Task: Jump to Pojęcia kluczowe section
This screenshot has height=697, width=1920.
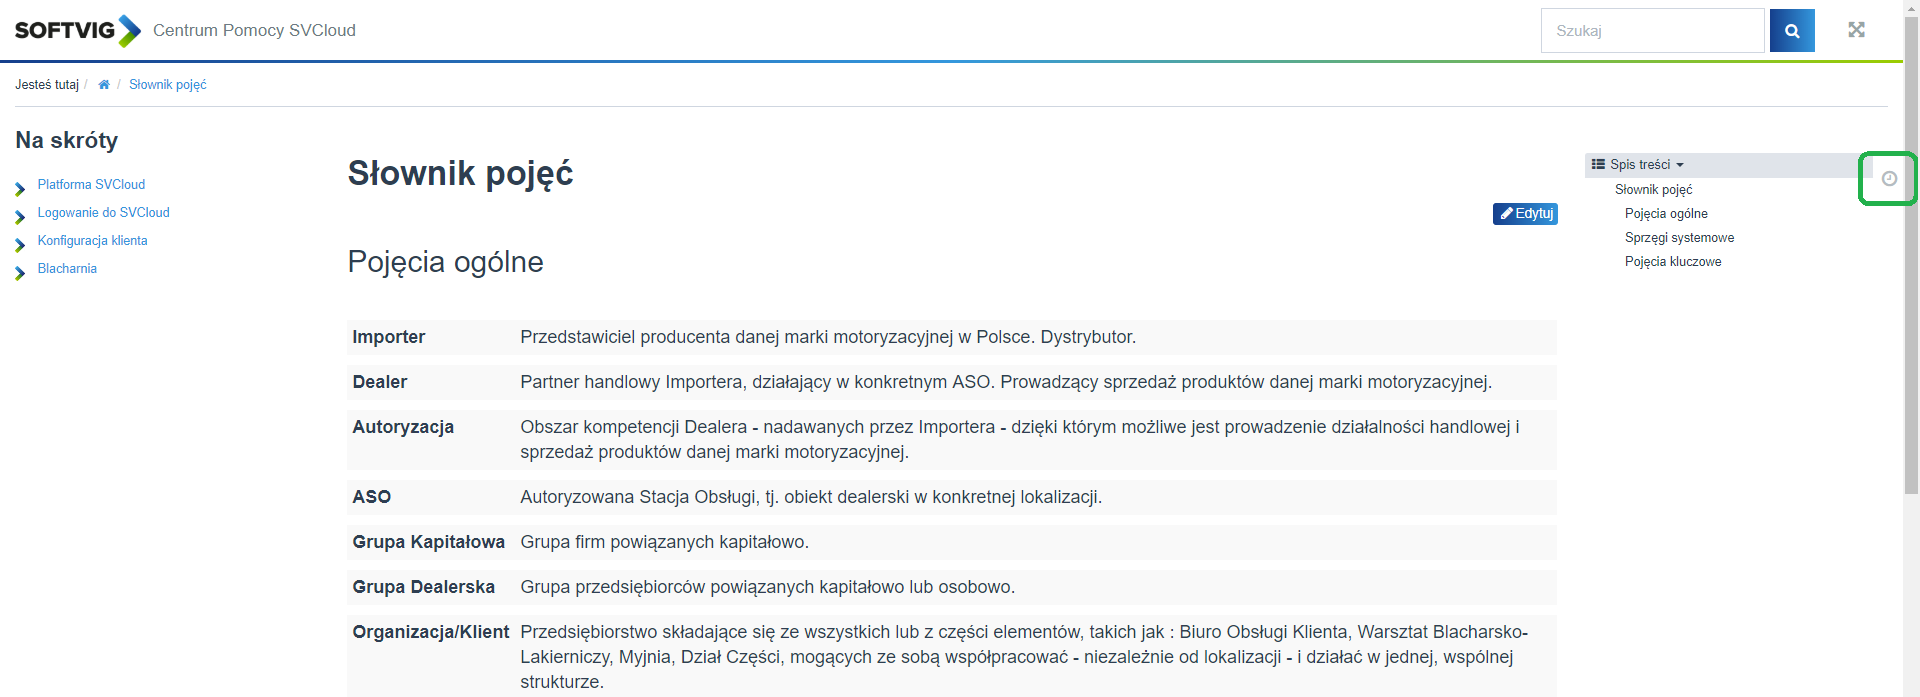Action: [1672, 262]
